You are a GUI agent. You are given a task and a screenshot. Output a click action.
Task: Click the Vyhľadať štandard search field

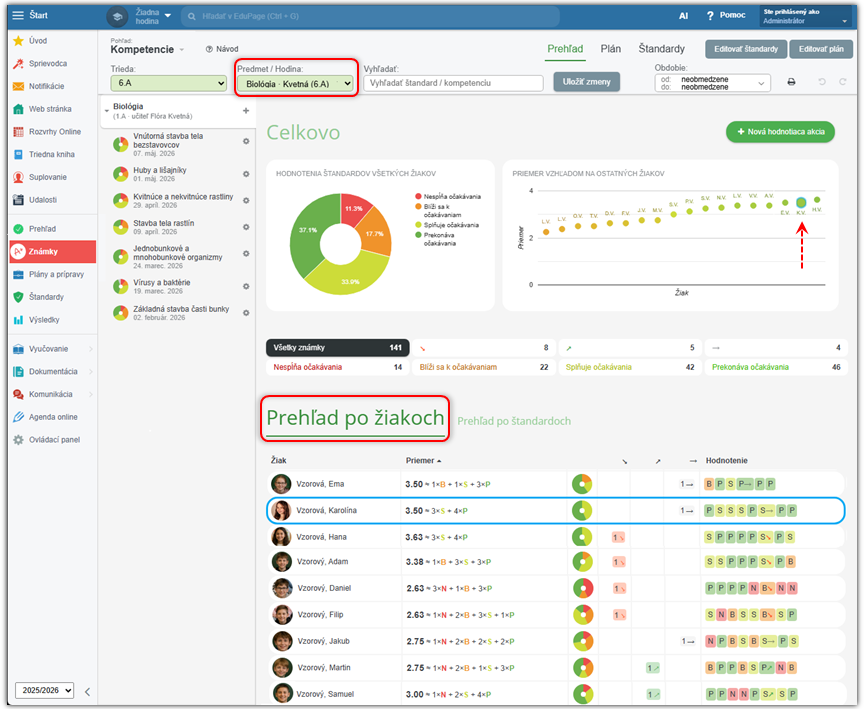453,83
